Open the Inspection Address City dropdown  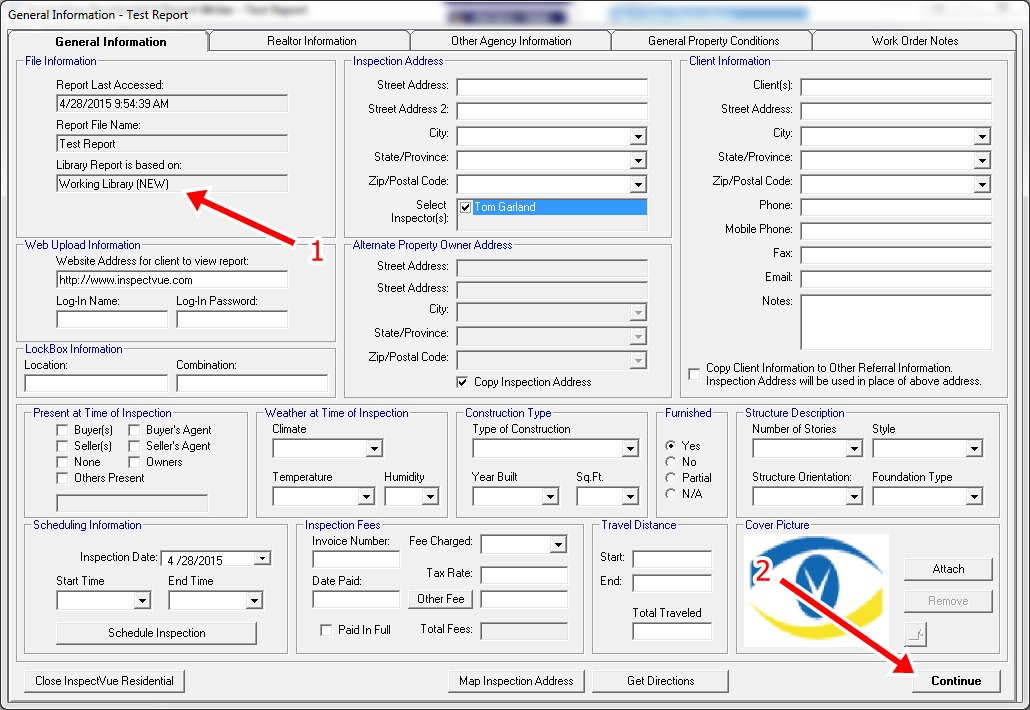pos(638,137)
